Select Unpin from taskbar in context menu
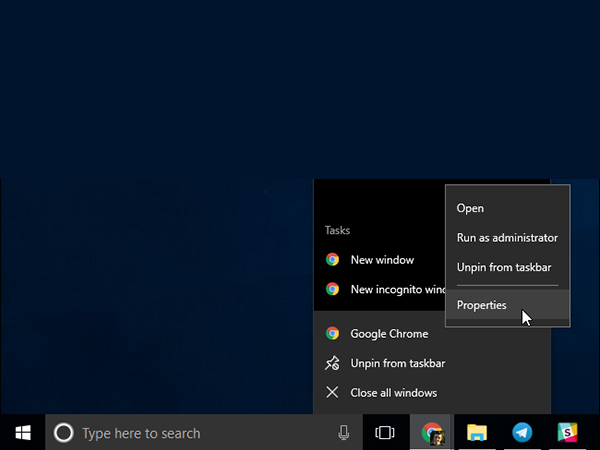The height and width of the screenshot is (450, 600). pyautogui.click(x=503, y=267)
